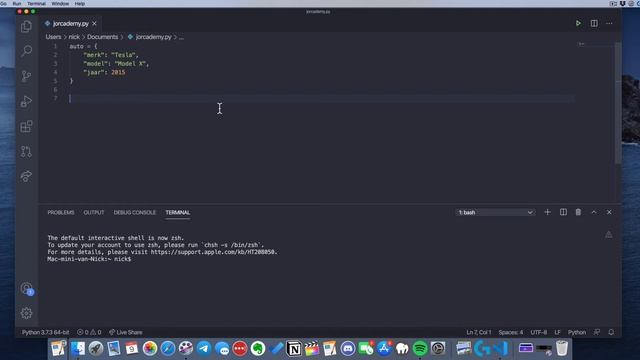
Task: Select the Terminal panel tab
Action: tap(178, 213)
